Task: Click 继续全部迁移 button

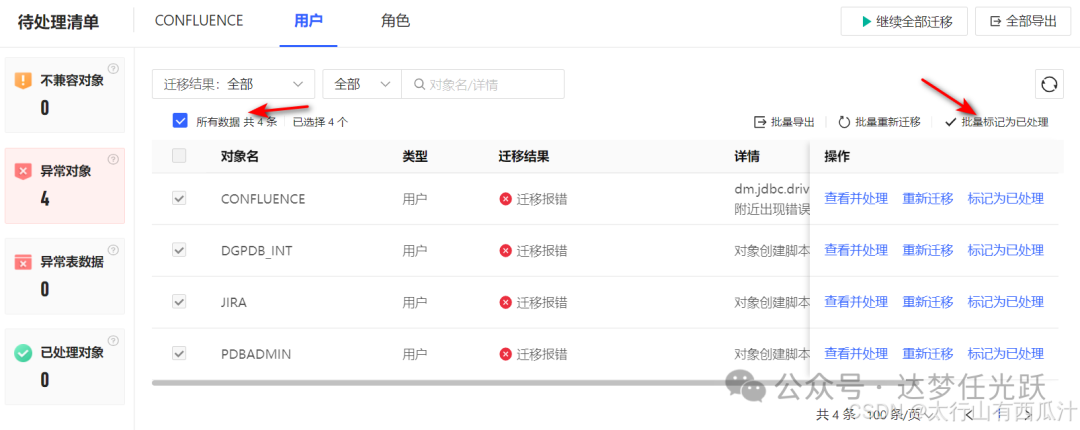Action: pyautogui.click(x=904, y=21)
